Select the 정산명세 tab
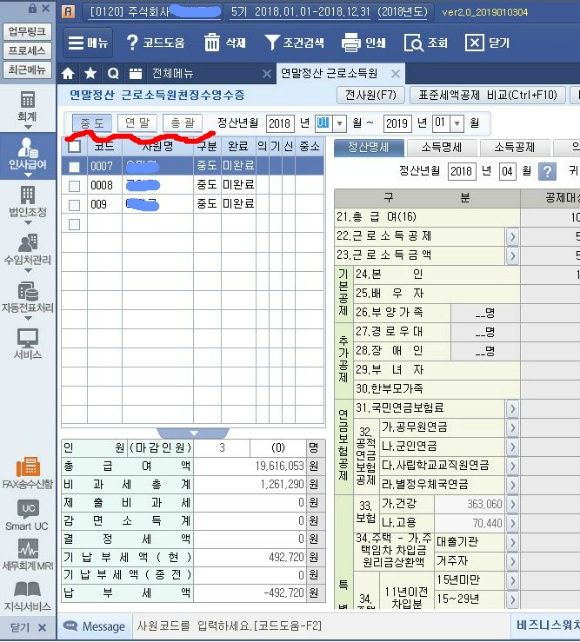Image resolution: width=580 pixels, height=642 pixels. (369, 147)
